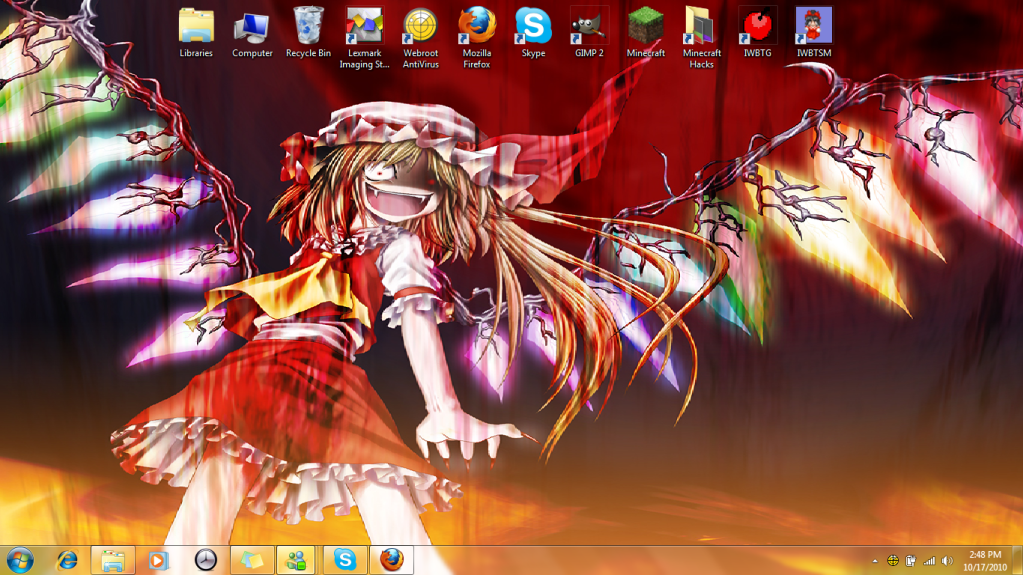
Task: Switch to Skype taskbar button
Action: coord(344,560)
